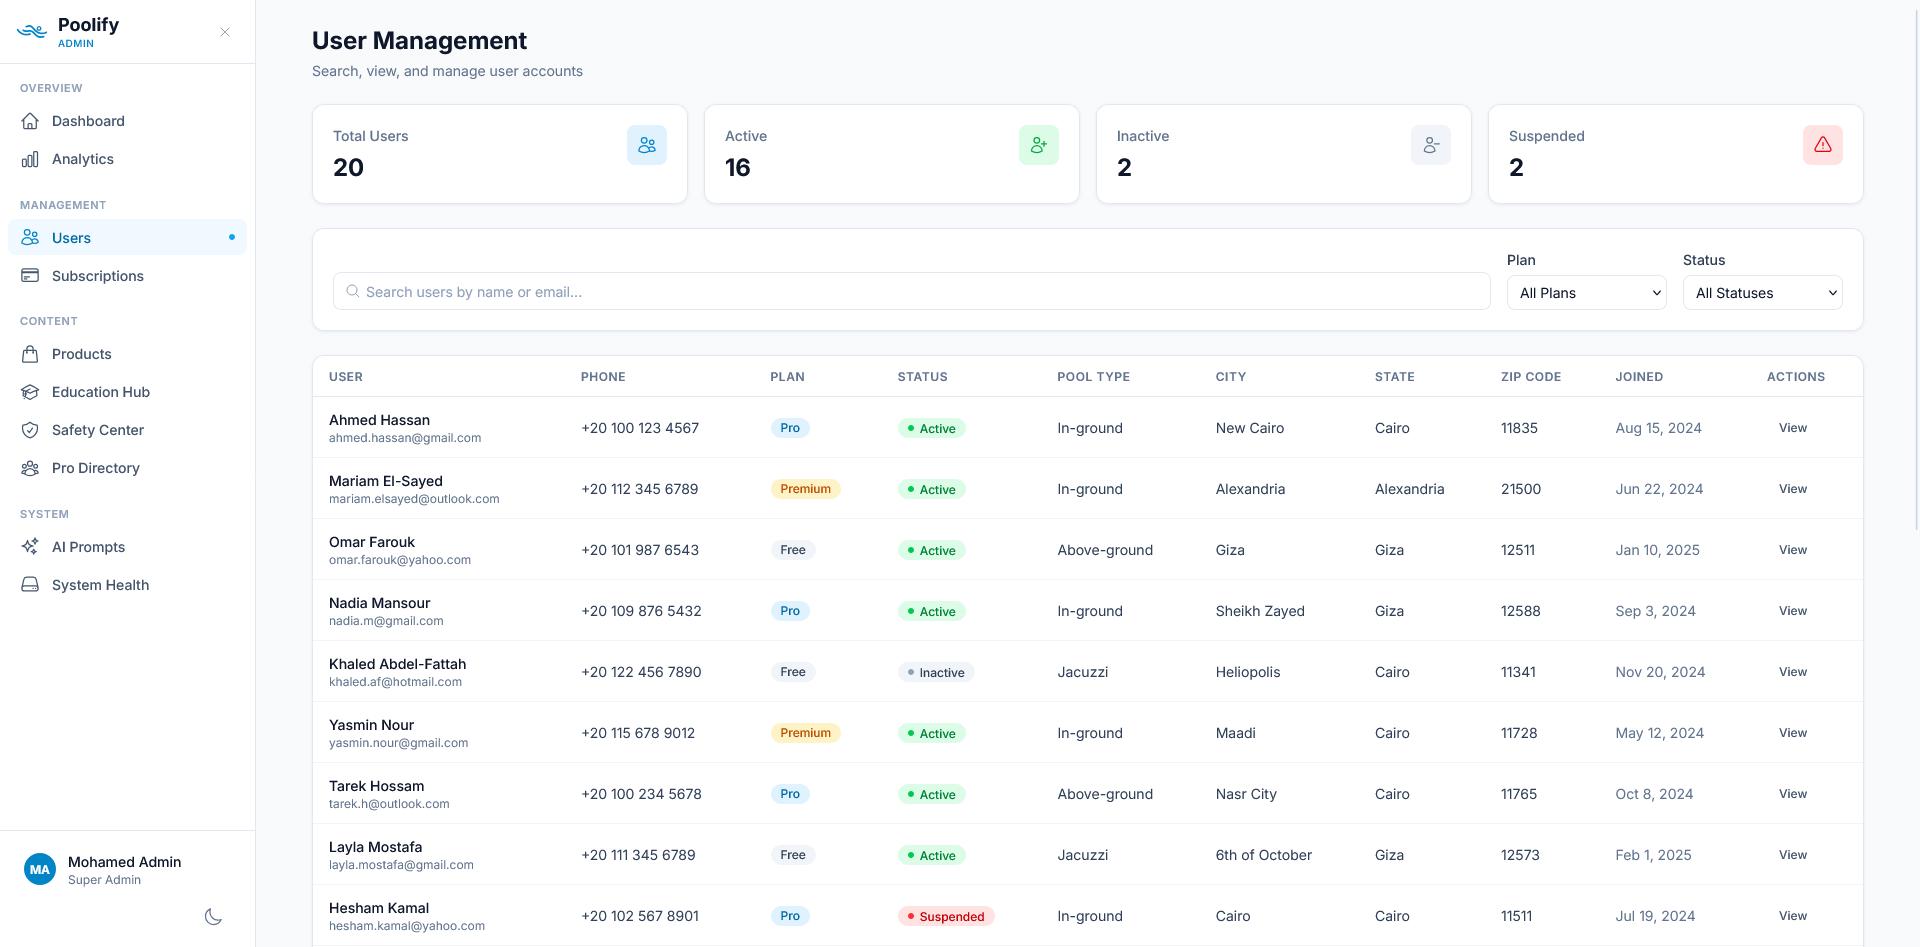Click Omar Farouk's Free plan badge
1920x947 pixels.
click(x=793, y=550)
